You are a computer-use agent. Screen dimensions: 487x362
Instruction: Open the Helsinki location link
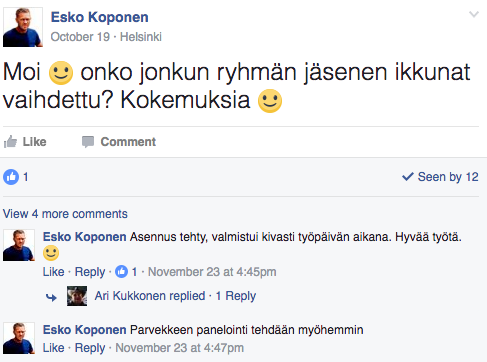coord(141,37)
